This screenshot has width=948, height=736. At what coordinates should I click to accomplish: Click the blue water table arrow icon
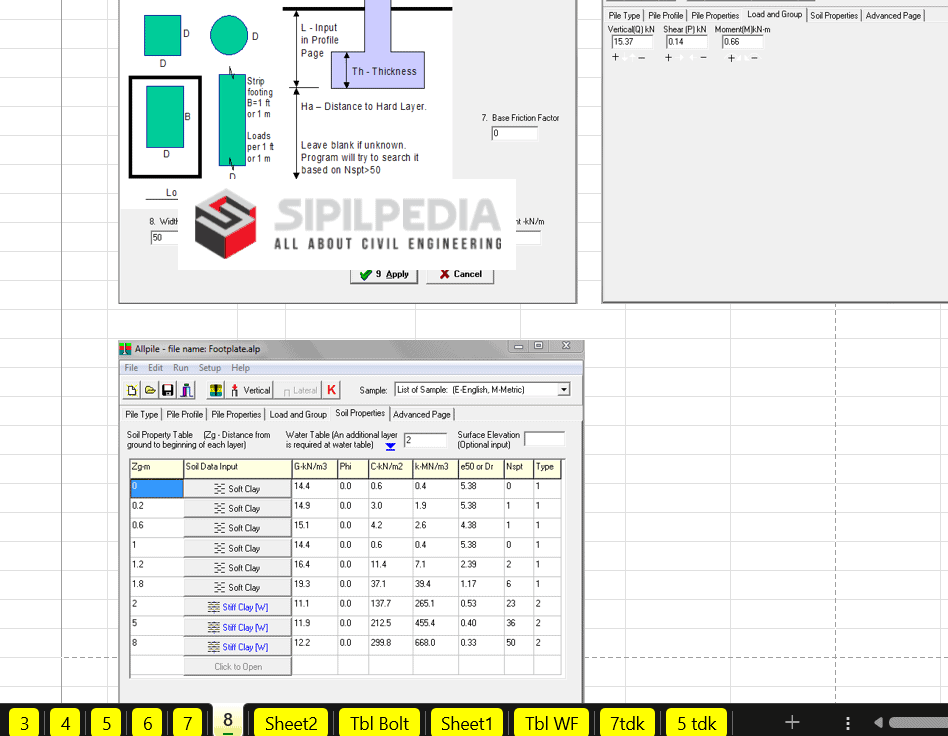click(x=391, y=447)
